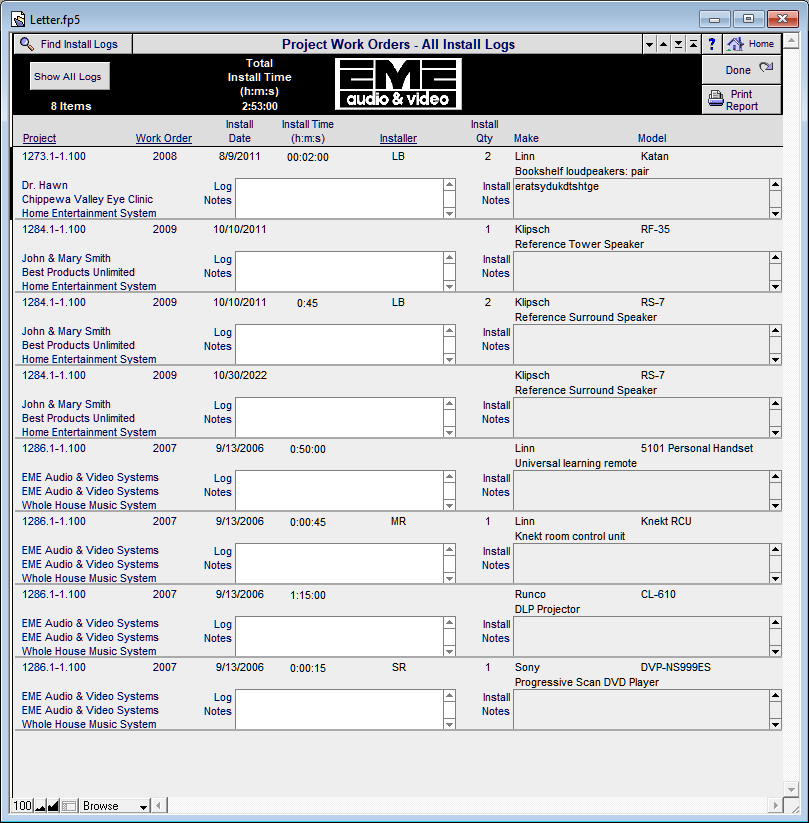Click horizontal scrollbar right arrow
This screenshot has height=823, width=809.
[775, 805]
